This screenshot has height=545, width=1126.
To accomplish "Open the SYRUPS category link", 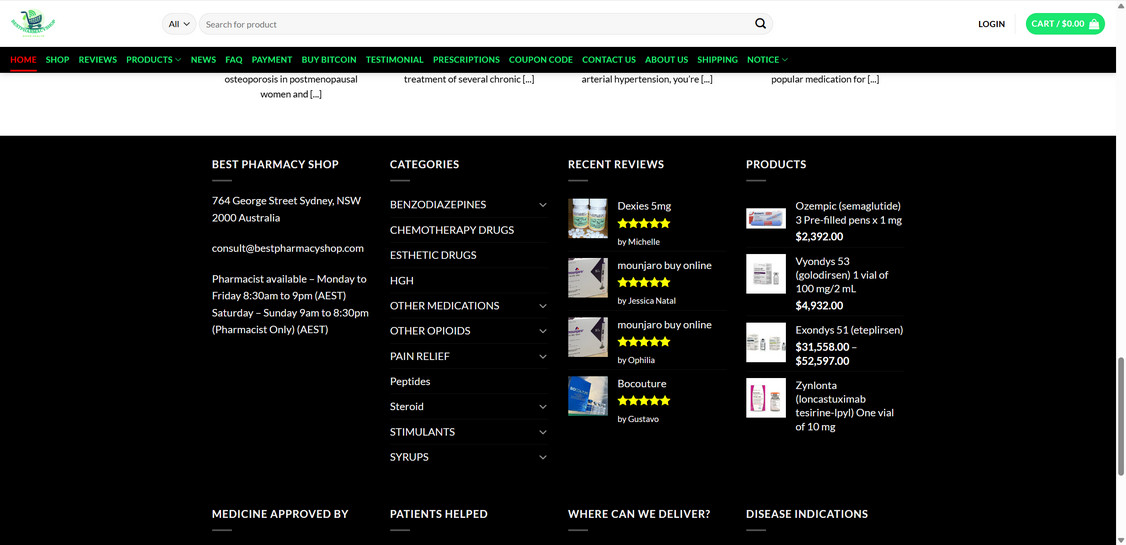I will point(409,457).
